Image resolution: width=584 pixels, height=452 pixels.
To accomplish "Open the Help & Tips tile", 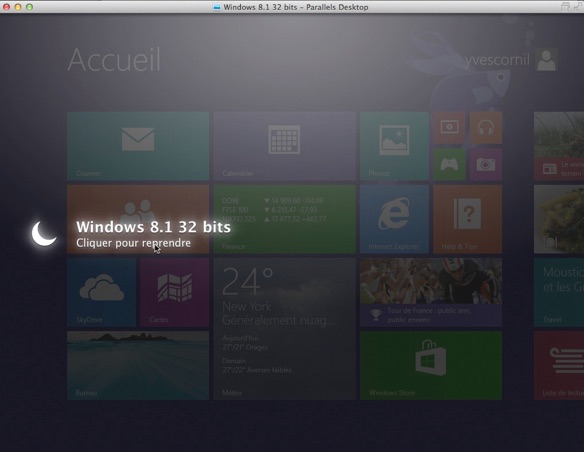I will 467,219.
